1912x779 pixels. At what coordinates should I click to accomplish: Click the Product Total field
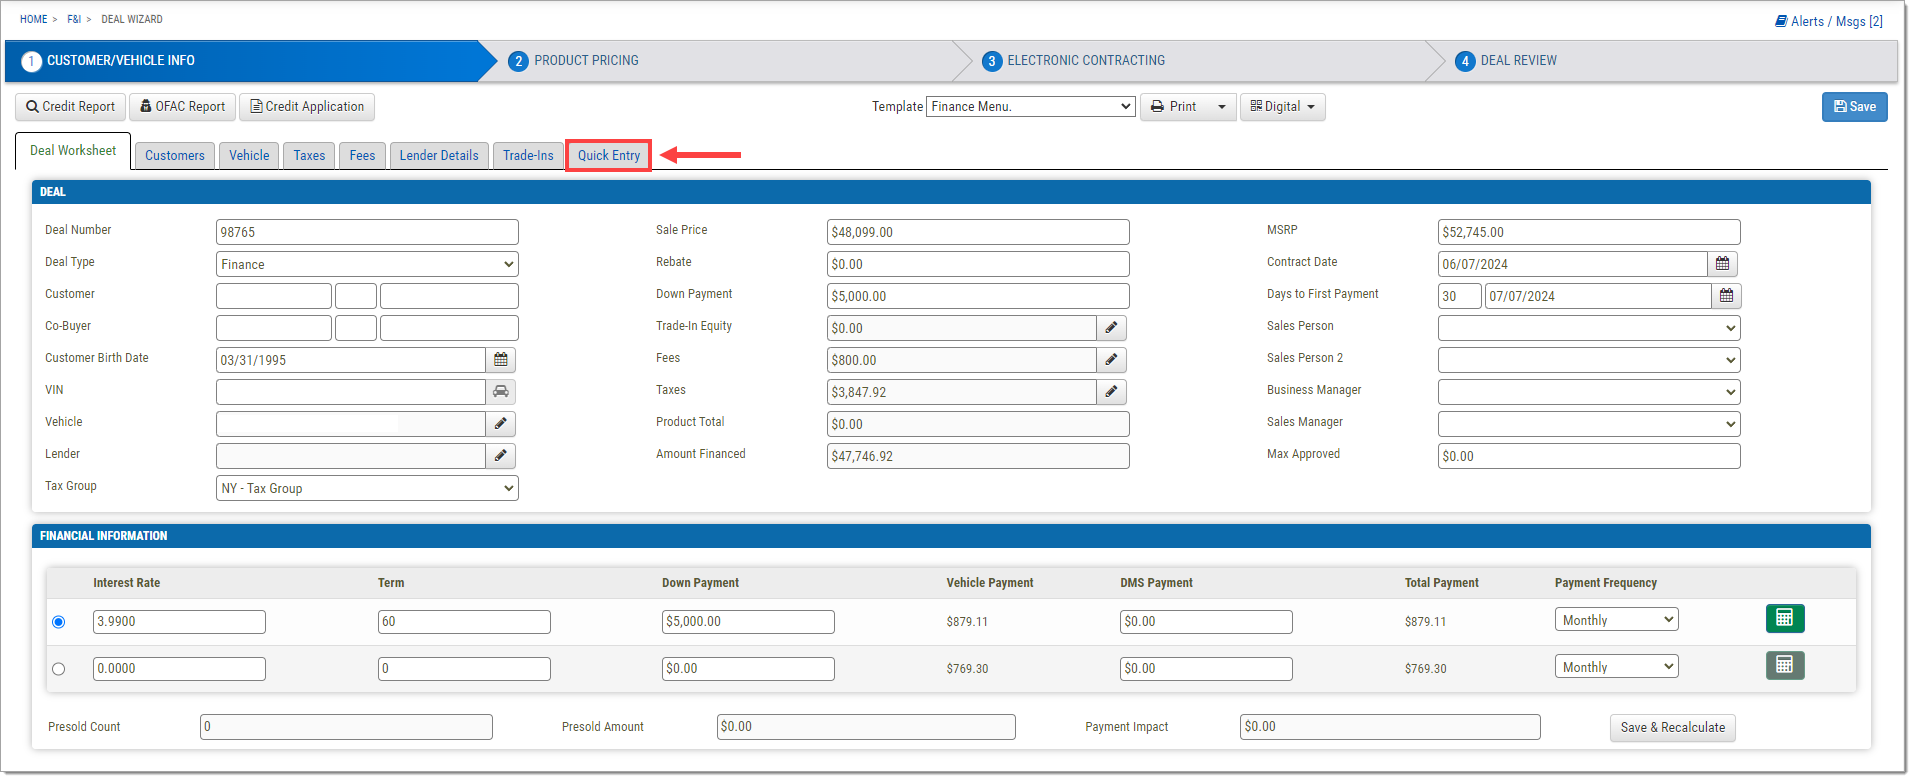click(x=978, y=424)
